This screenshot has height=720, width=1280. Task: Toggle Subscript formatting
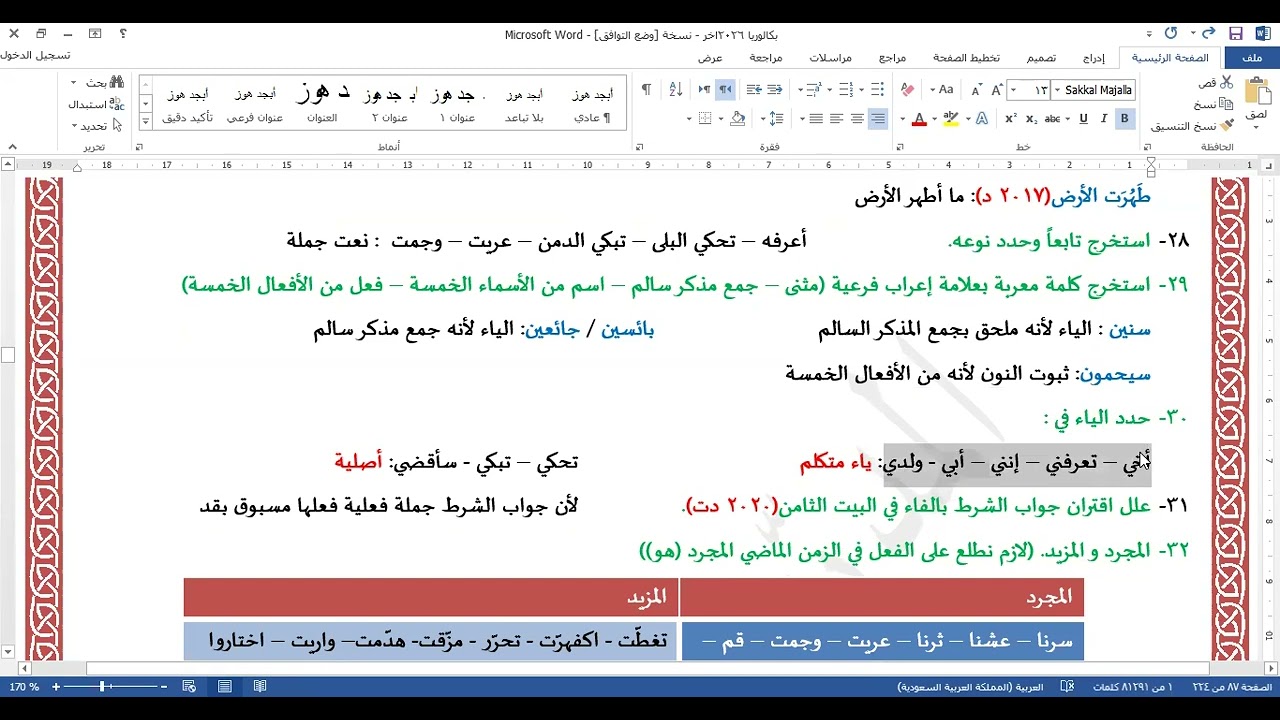click(x=1032, y=119)
